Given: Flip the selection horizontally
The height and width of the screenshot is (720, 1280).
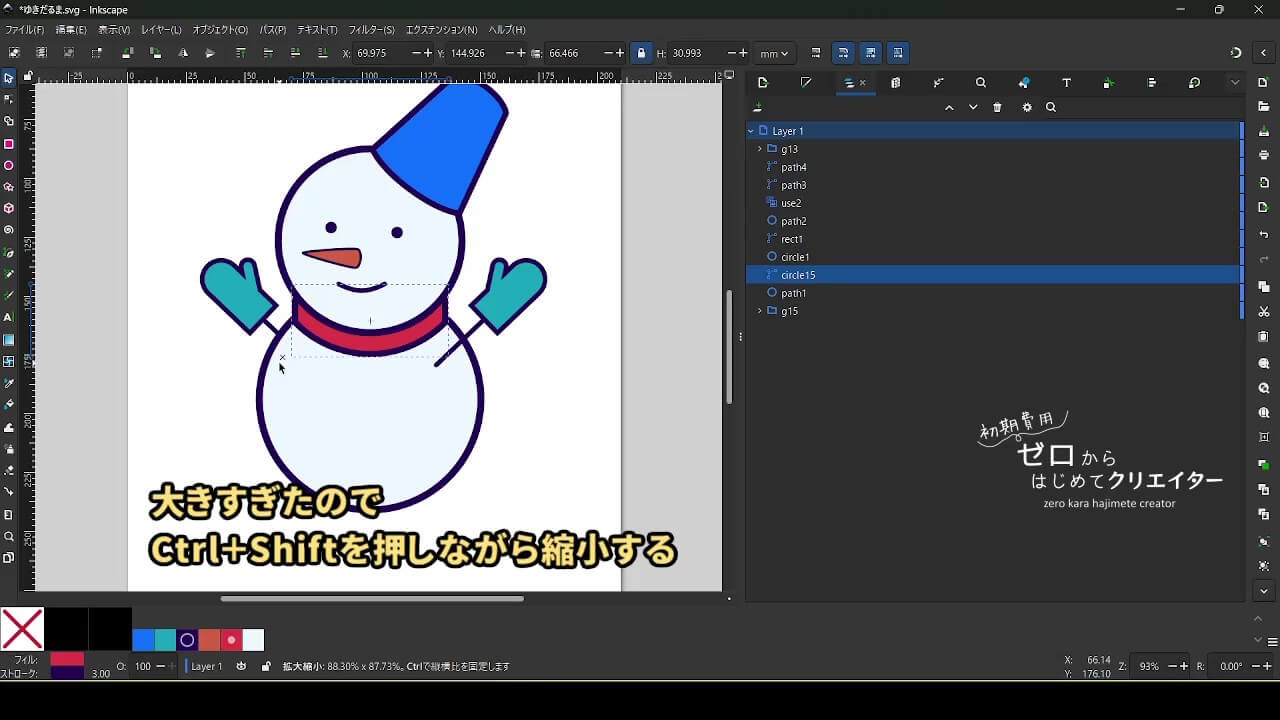Looking at the screenshot, I should [x=183, y=53].
